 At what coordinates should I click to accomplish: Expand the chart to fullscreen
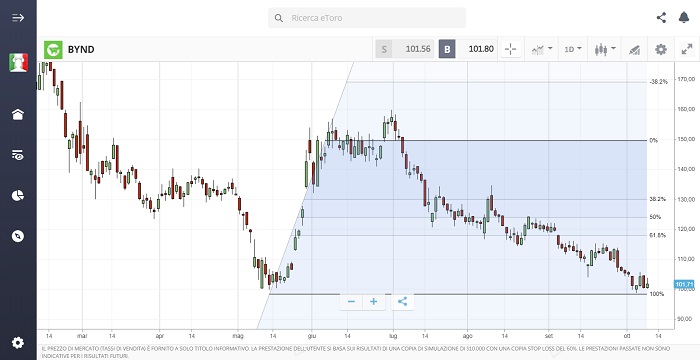click(687, 49)
